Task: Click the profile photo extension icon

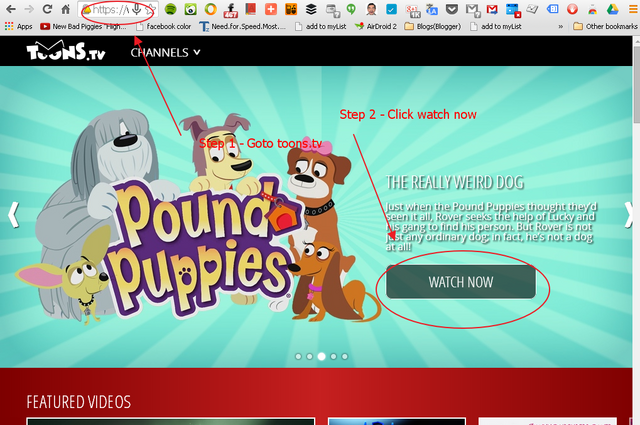Action: (371, 9)
